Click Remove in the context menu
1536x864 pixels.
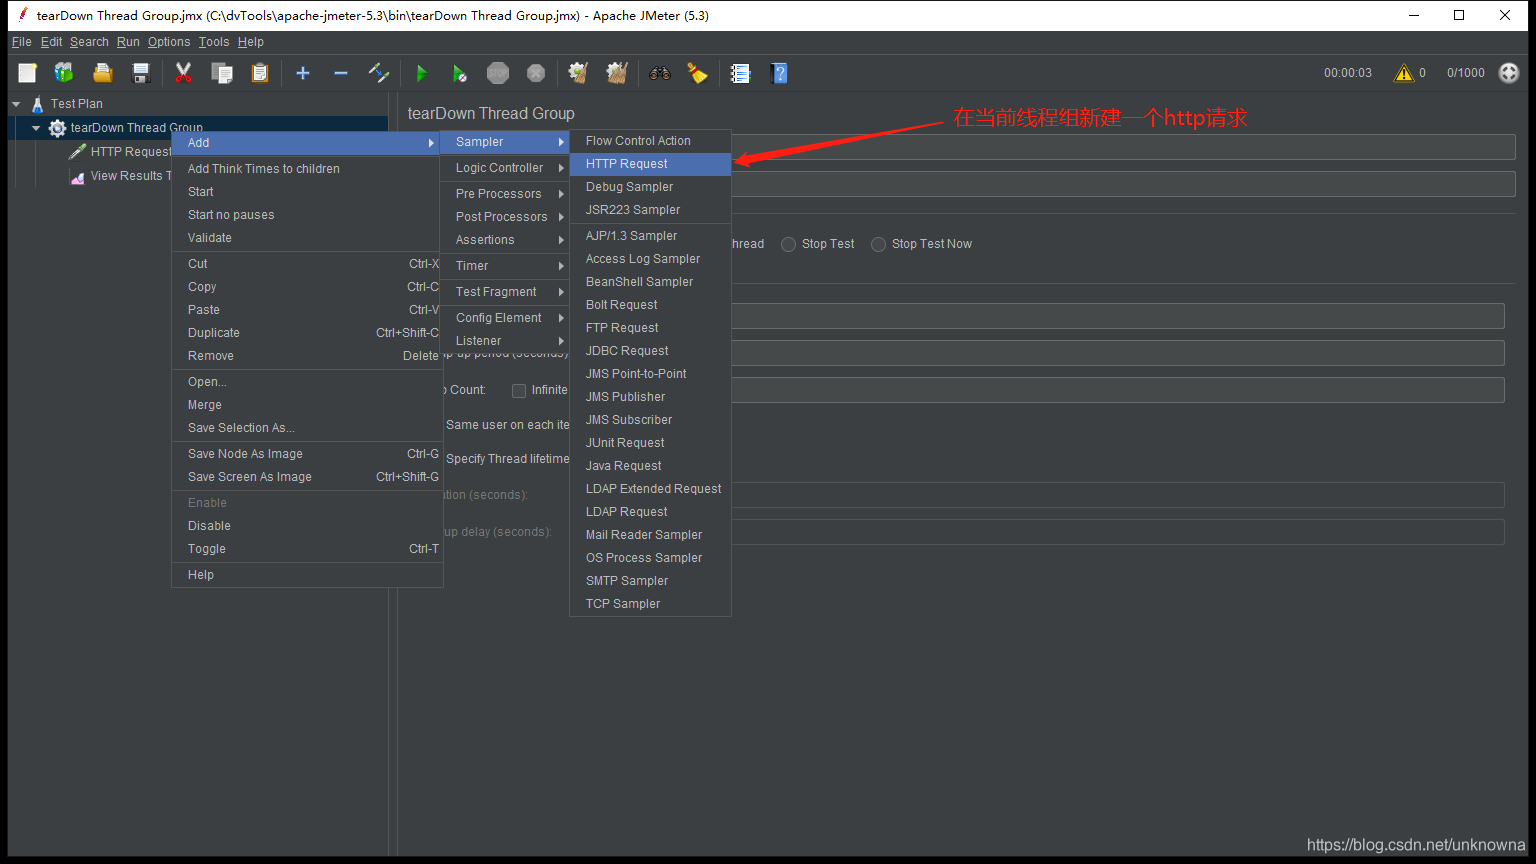click(307, 356)
